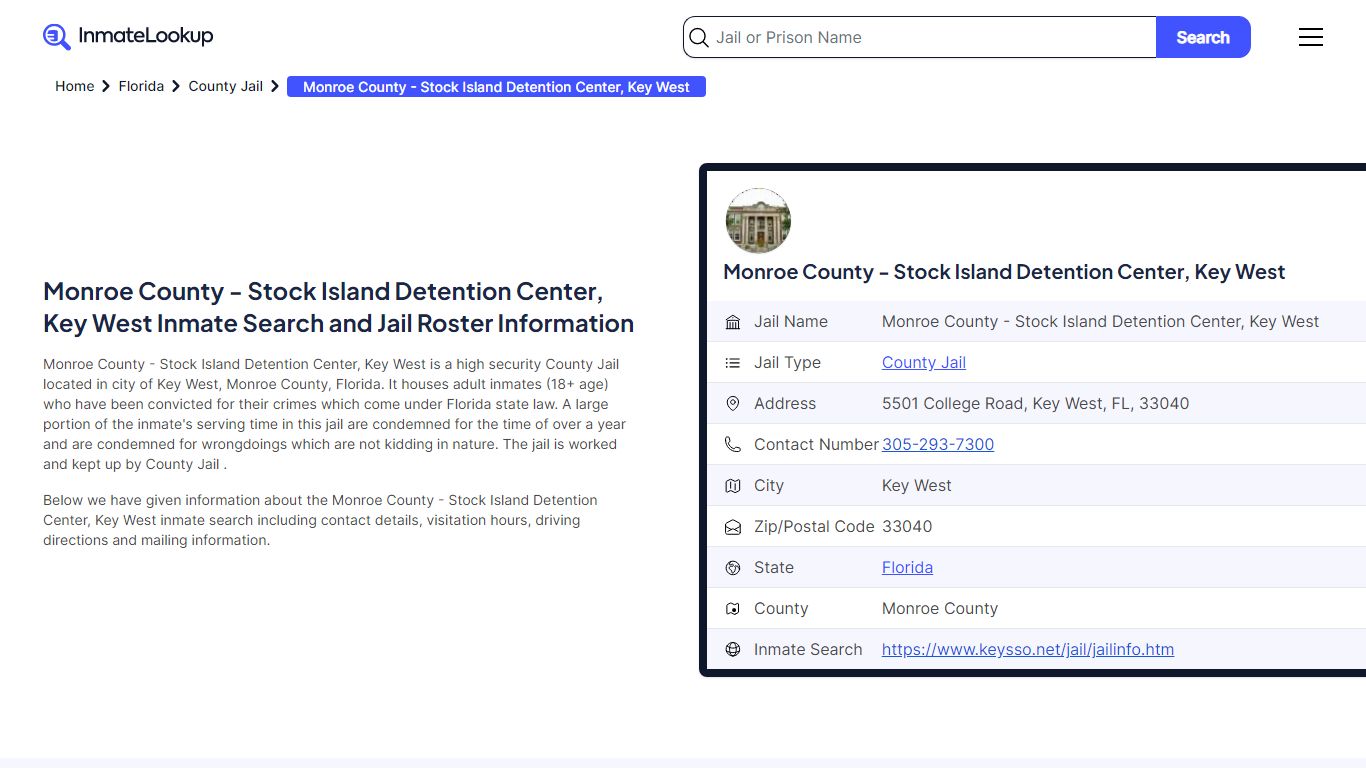Image resolution: width=1366 pixels, height=768 pixels.
Task: Click the paragraph describing high security County Jail
Action: pos(336,414)
